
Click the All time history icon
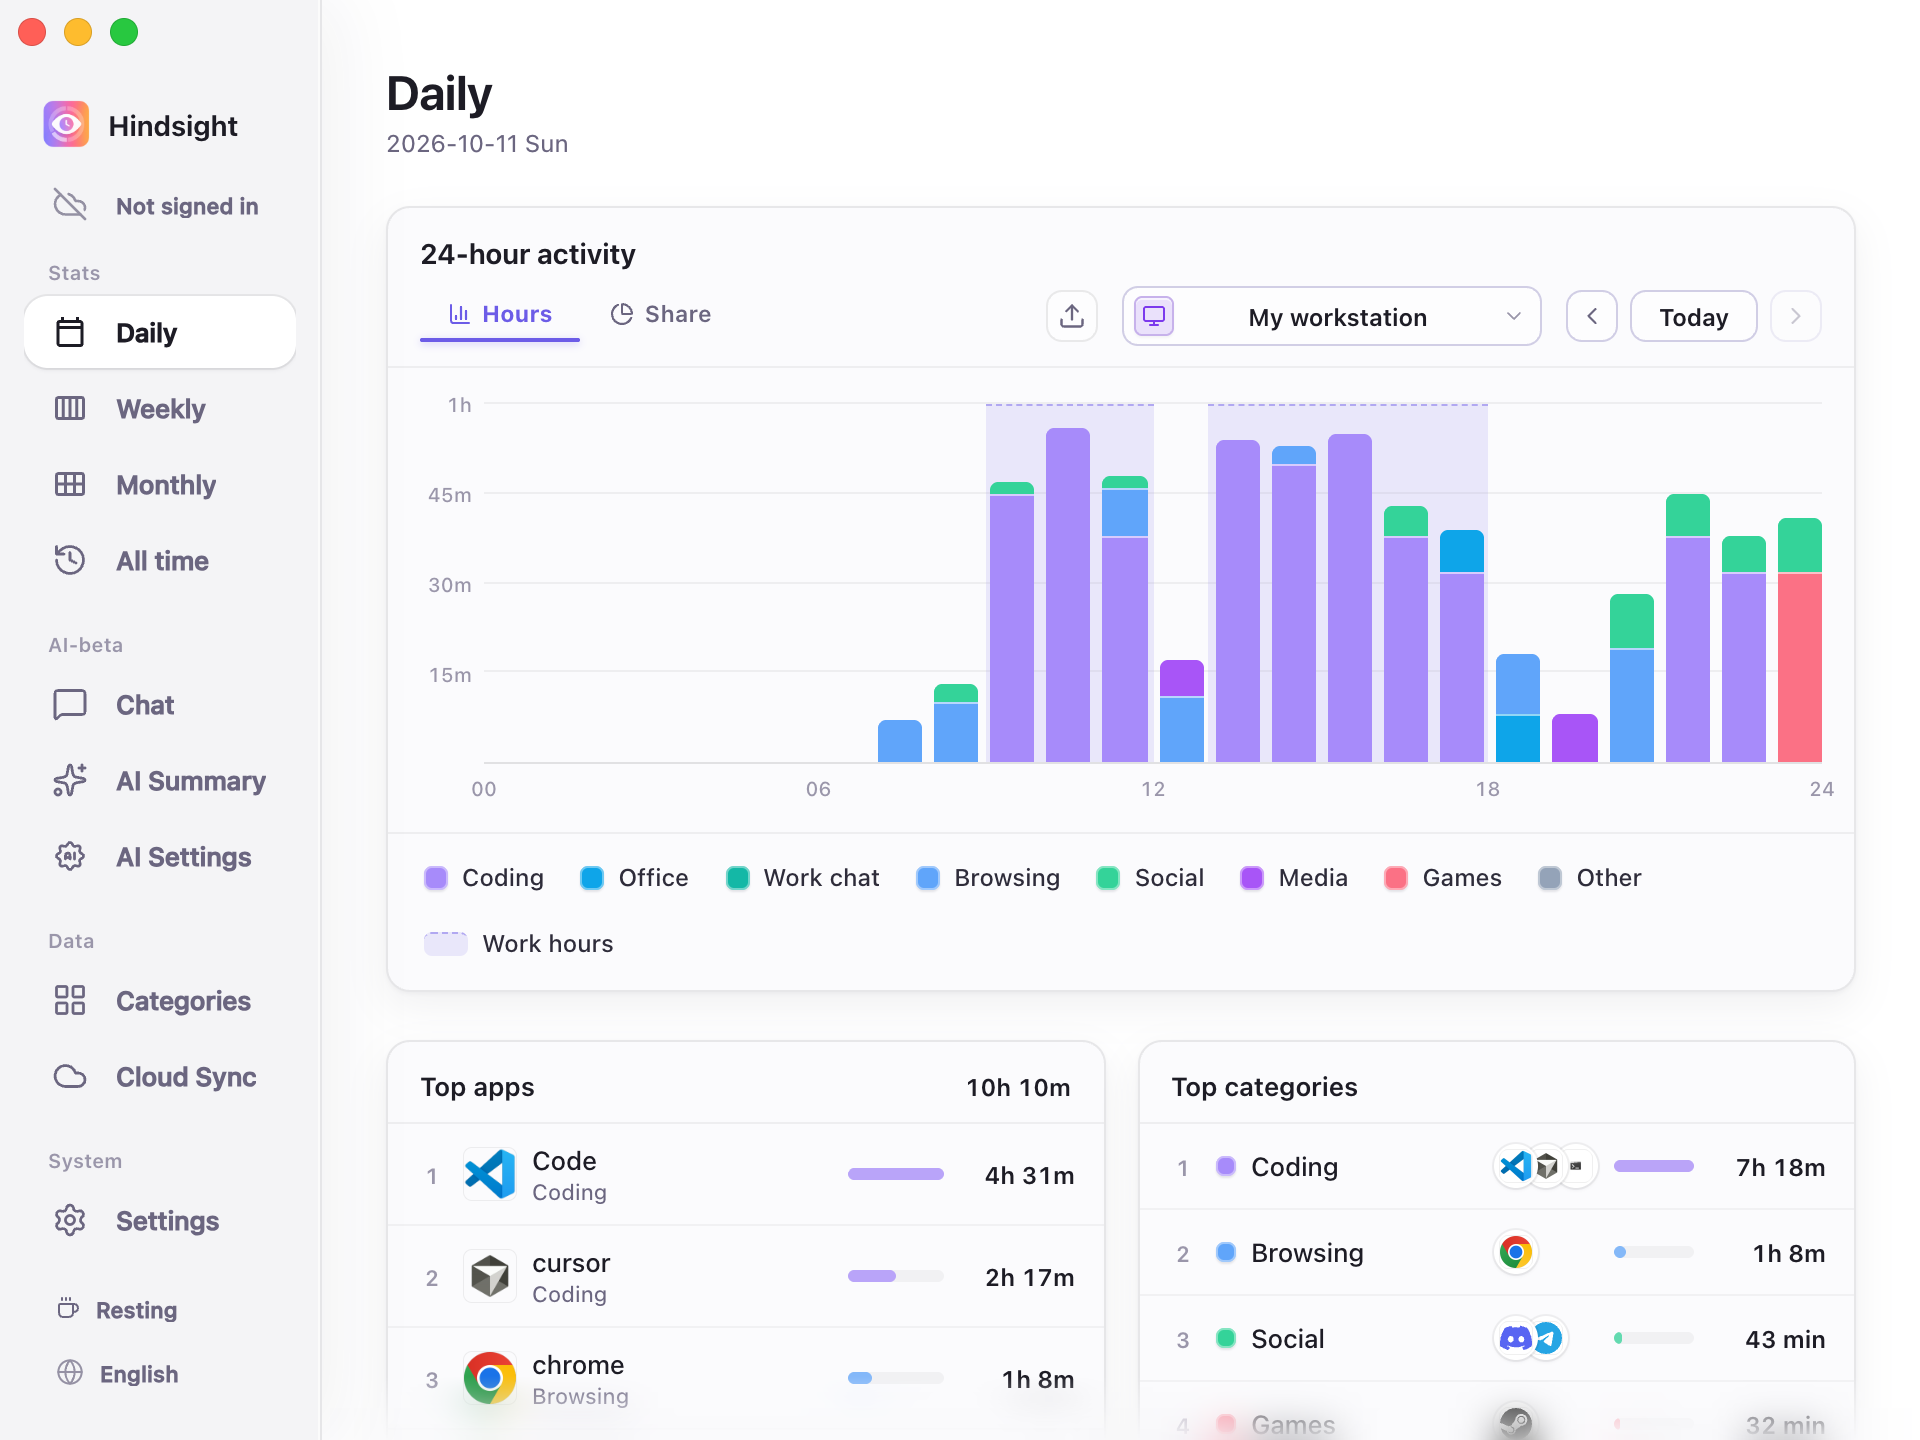coord(70,560)
